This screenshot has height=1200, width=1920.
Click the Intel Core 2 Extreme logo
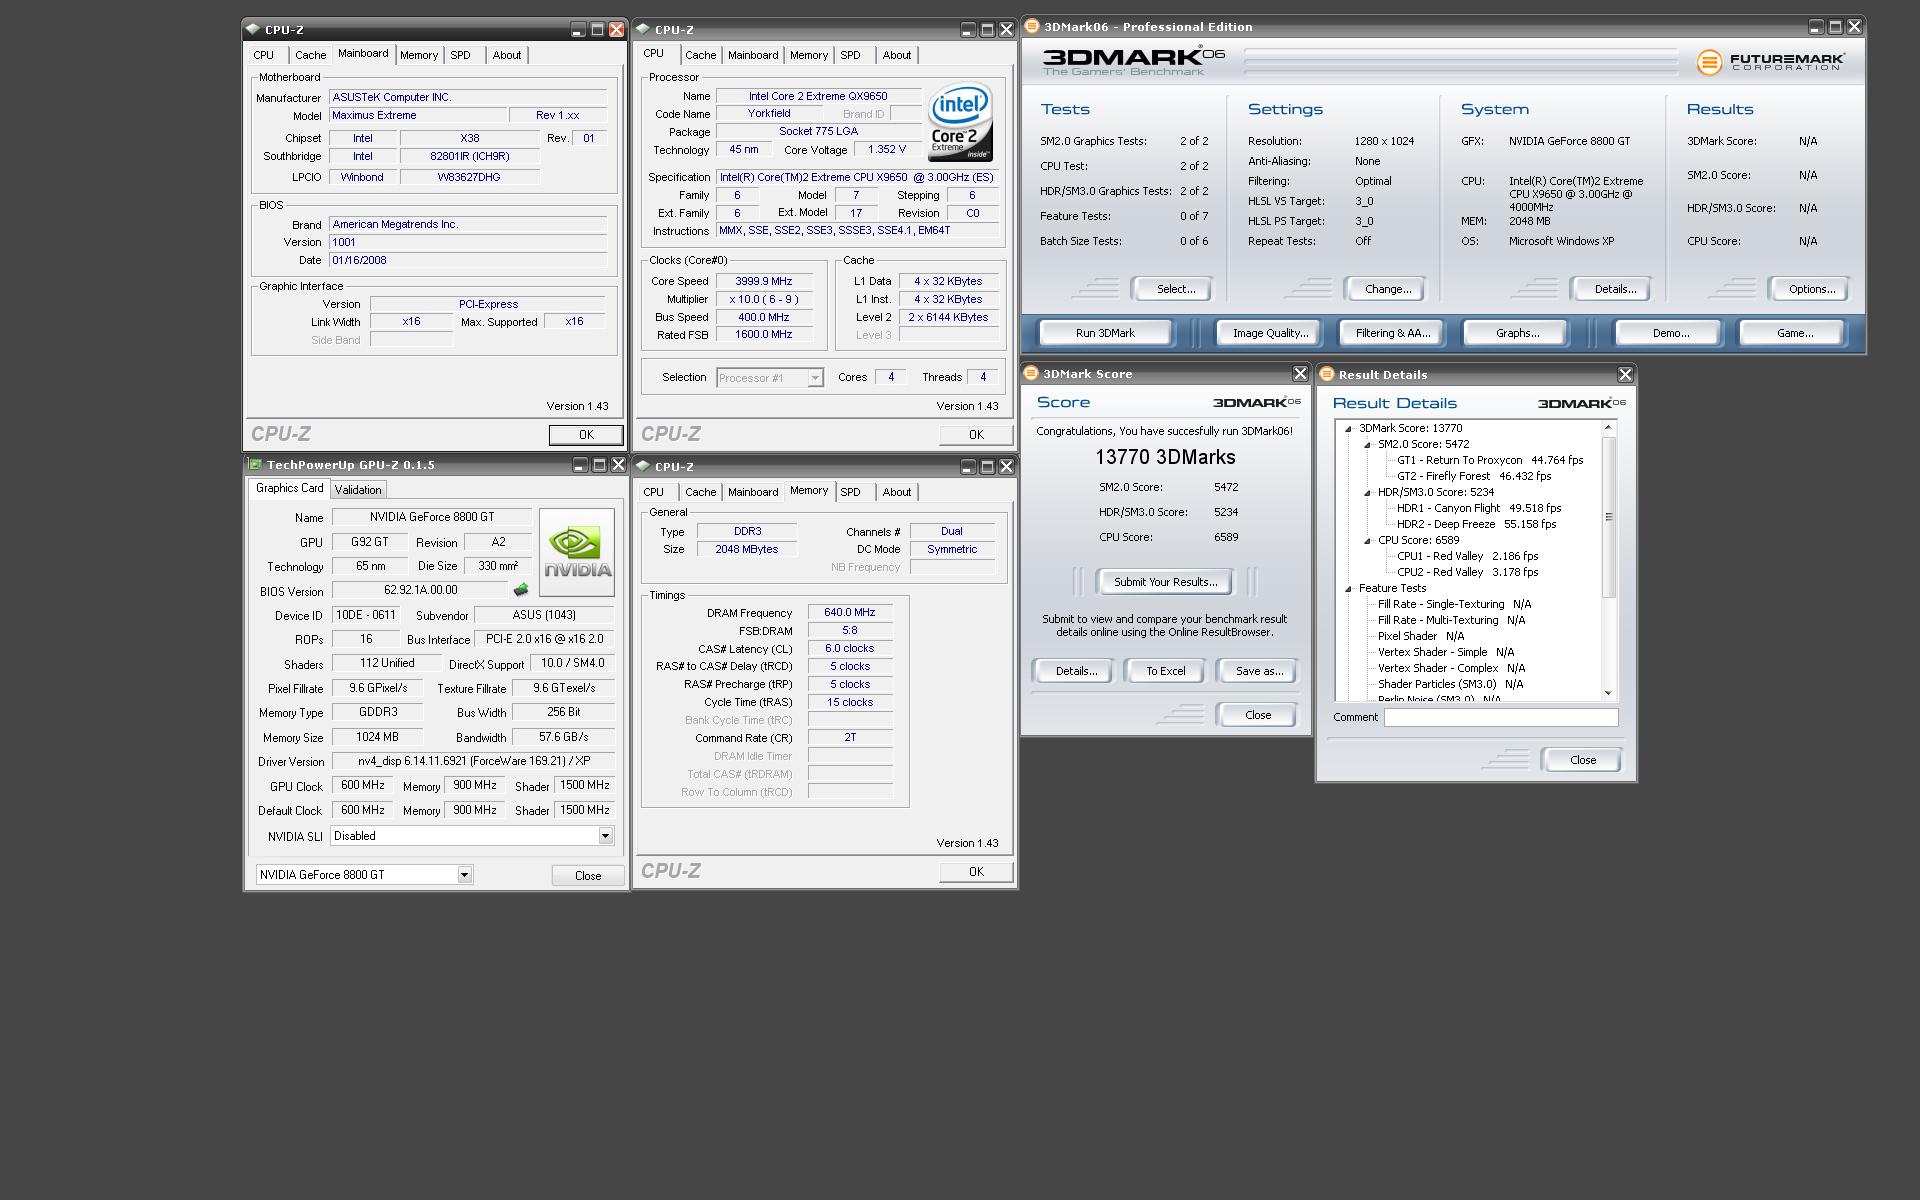pos(960,122)
